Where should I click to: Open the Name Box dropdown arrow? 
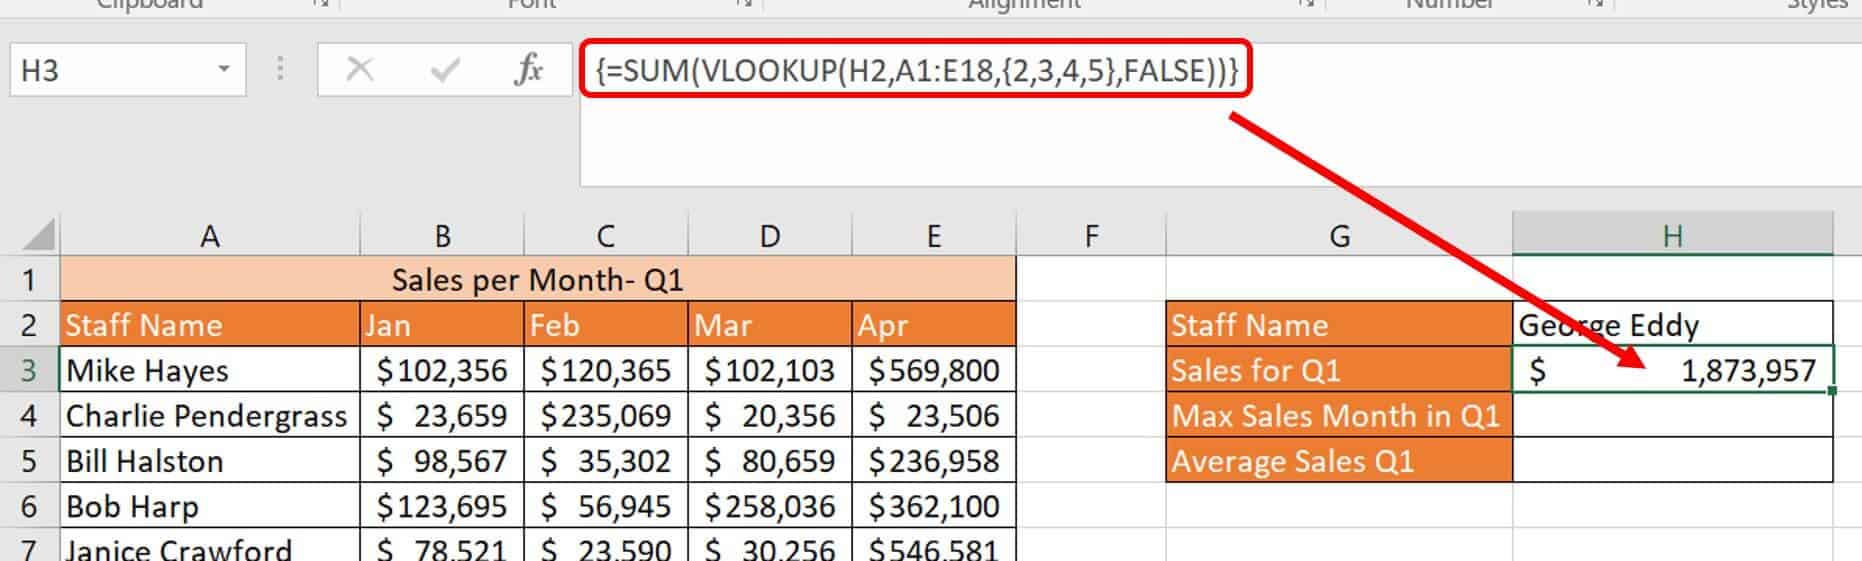[224, 69]
